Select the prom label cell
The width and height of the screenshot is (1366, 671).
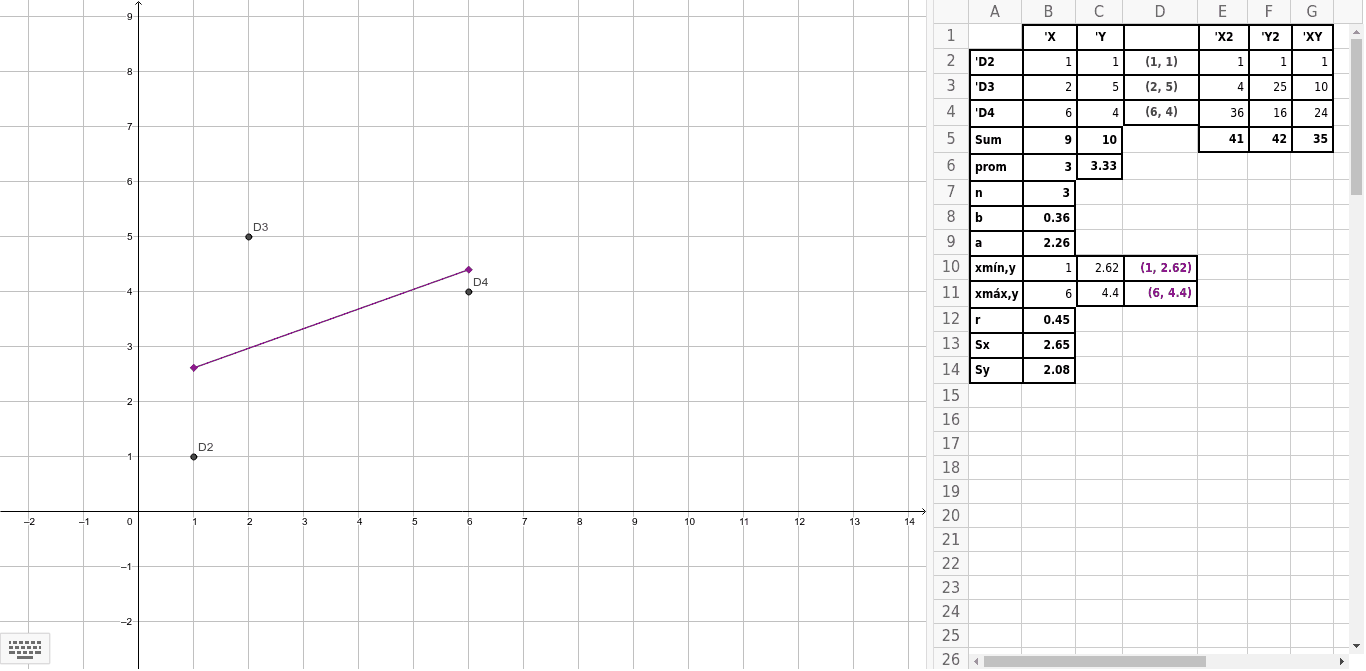click(x=996, y=167)
